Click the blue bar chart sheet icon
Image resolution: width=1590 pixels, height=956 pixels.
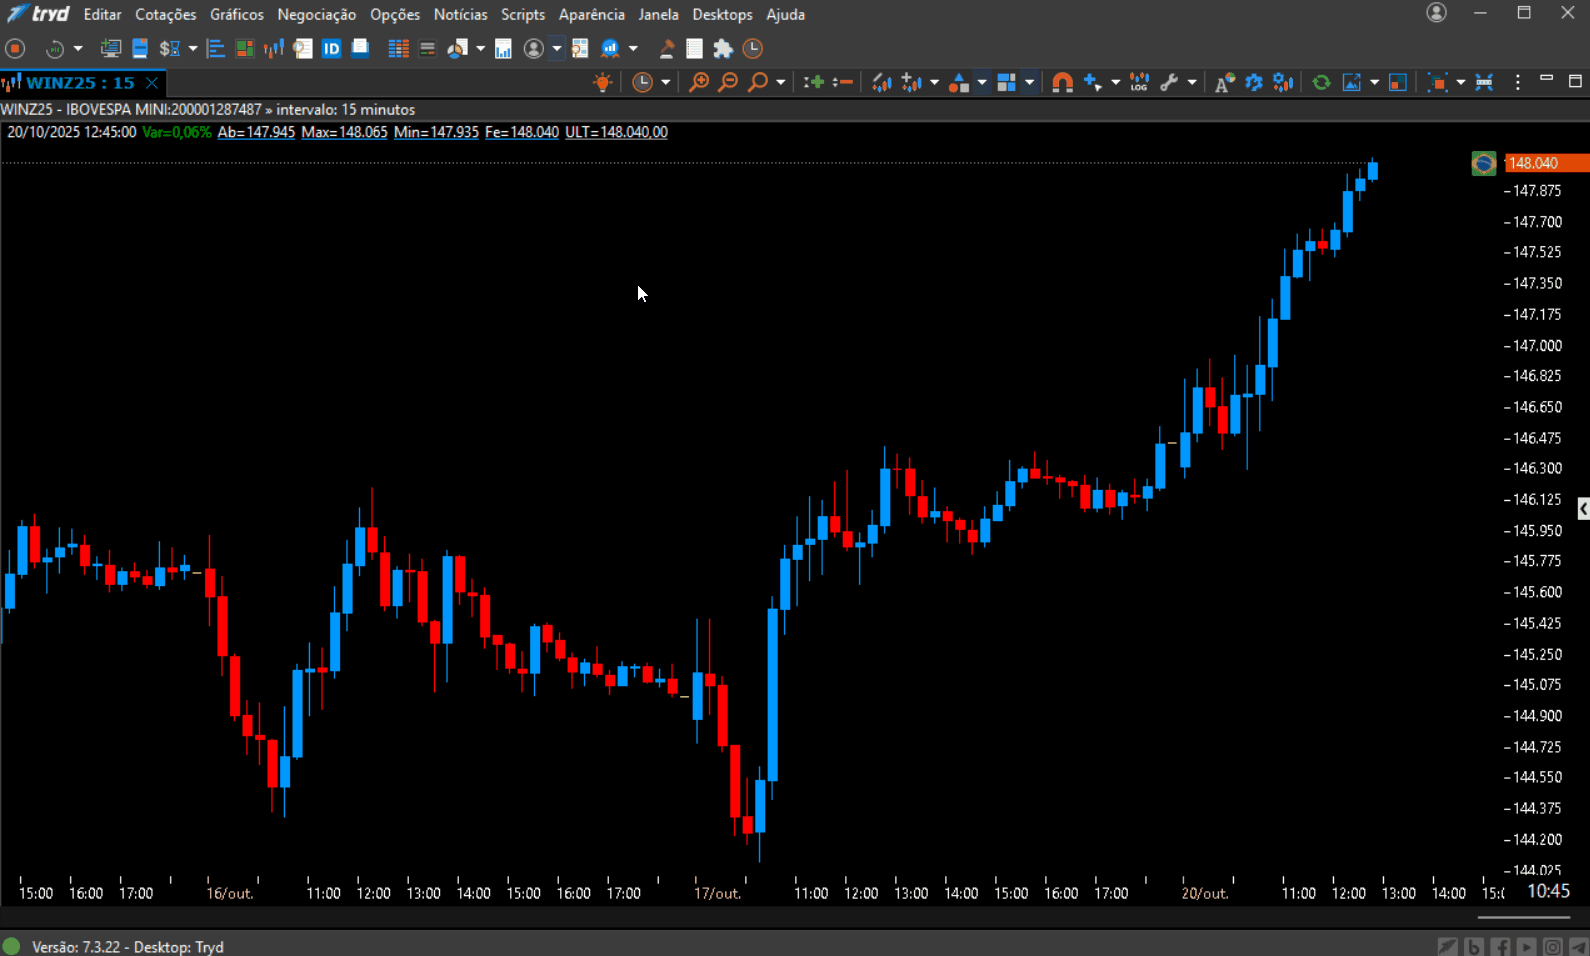[503, 48]
